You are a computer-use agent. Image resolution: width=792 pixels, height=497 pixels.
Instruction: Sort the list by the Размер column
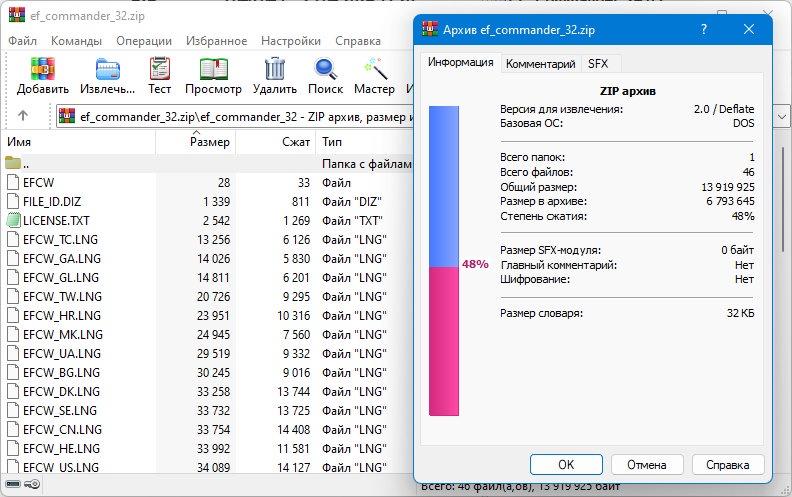point(196,142)
